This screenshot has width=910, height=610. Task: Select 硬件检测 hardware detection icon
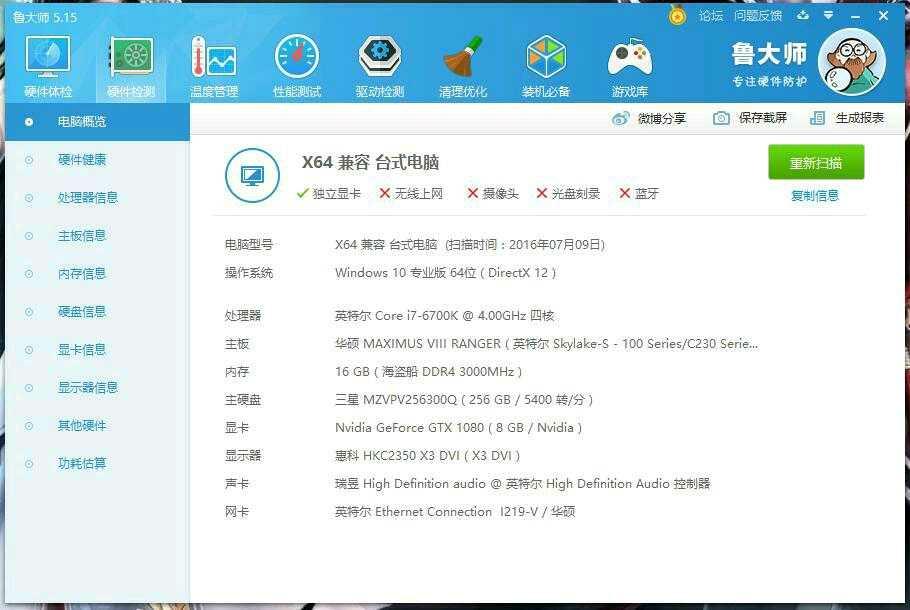click(131, 65)
